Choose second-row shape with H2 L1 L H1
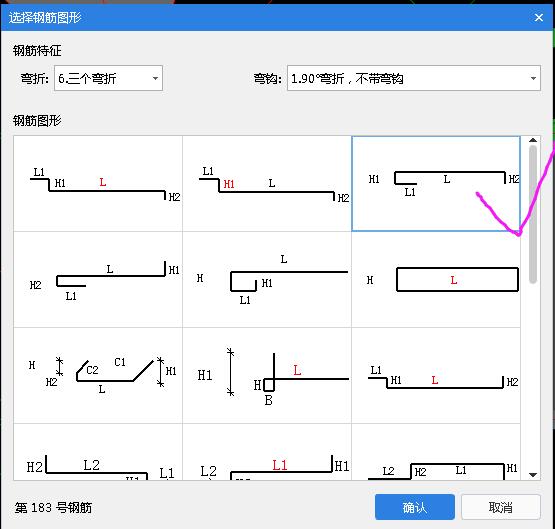 point(98,280)
